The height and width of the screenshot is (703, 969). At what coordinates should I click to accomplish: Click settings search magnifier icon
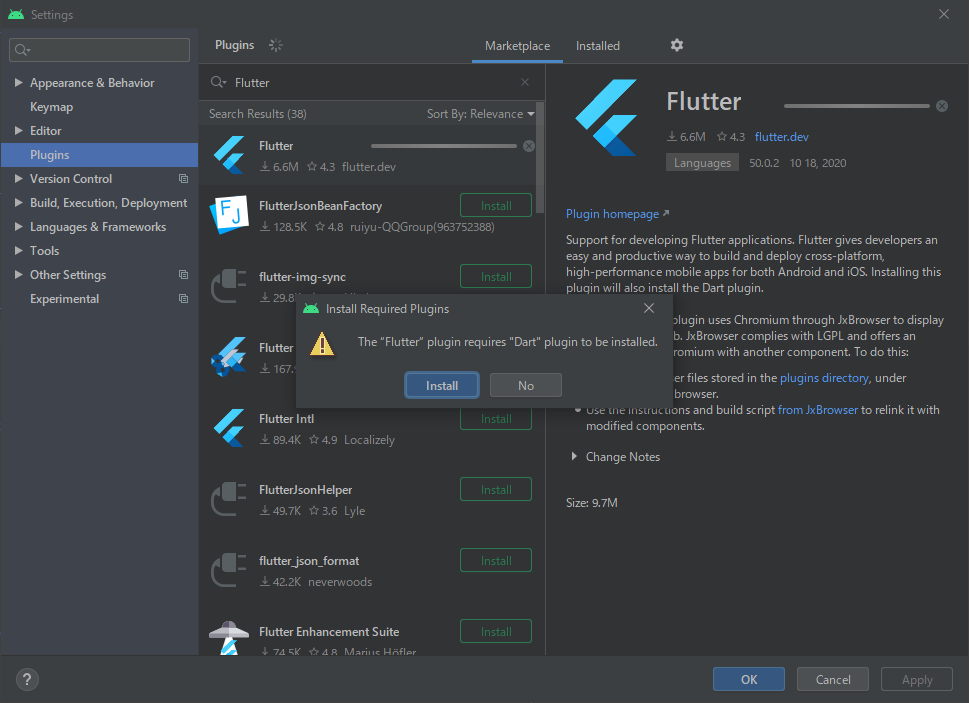22,50
